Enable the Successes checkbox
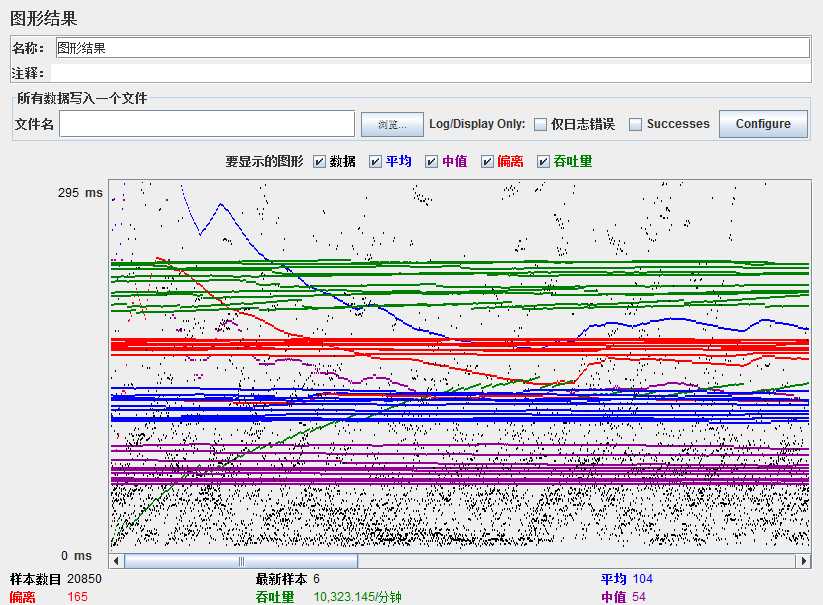The image size is (823, 605). pyautogui.click(x=635, y=124)
